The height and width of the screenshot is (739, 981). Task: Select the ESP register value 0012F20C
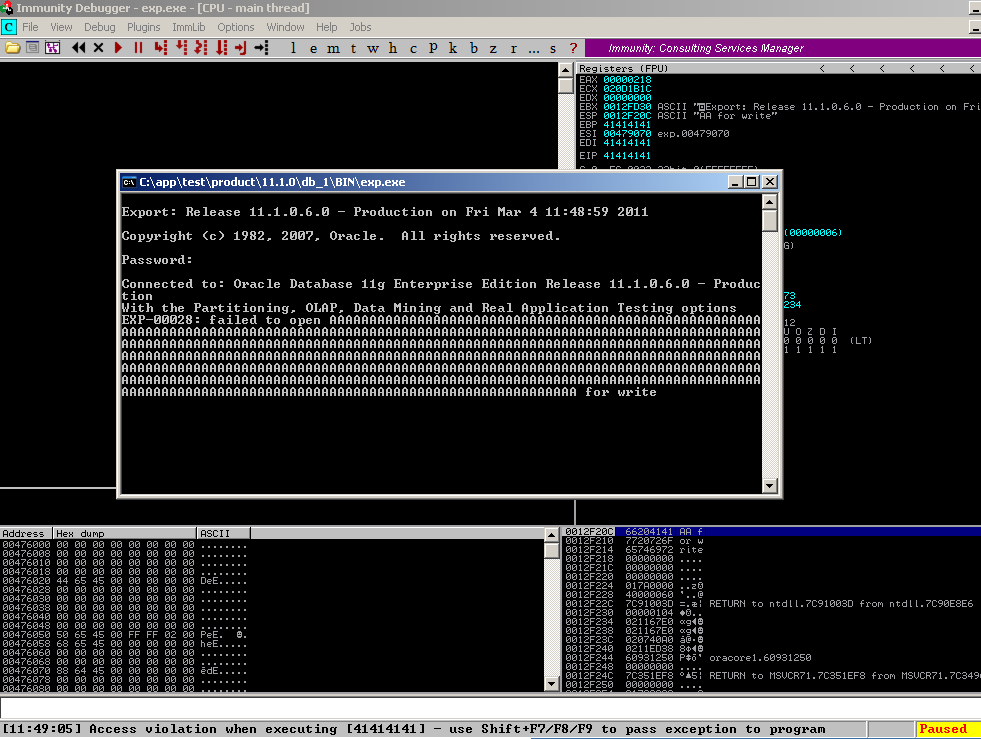pos(627,116)
